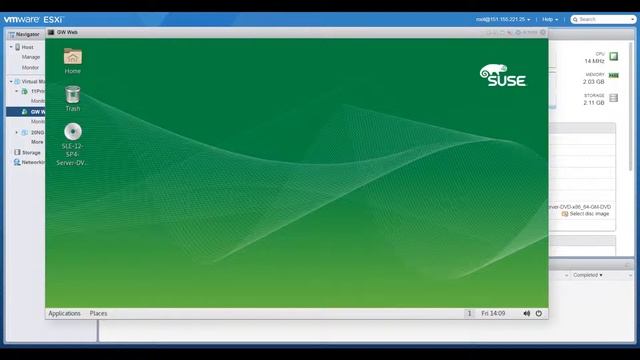640x360 pixels.
Task: Expand the 20NG VM tree node
Action: pyautogui.click(x=17, y=133)
